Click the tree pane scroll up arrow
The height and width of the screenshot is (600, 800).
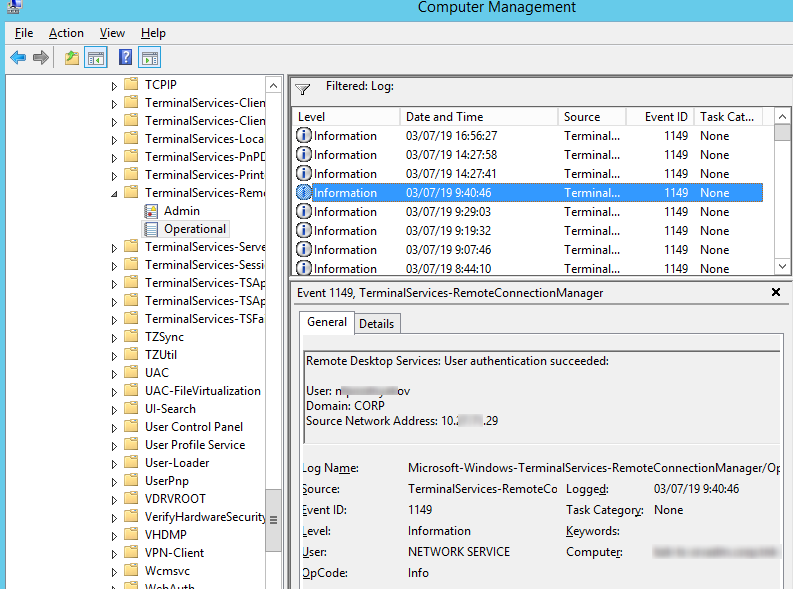click(273, 86)
